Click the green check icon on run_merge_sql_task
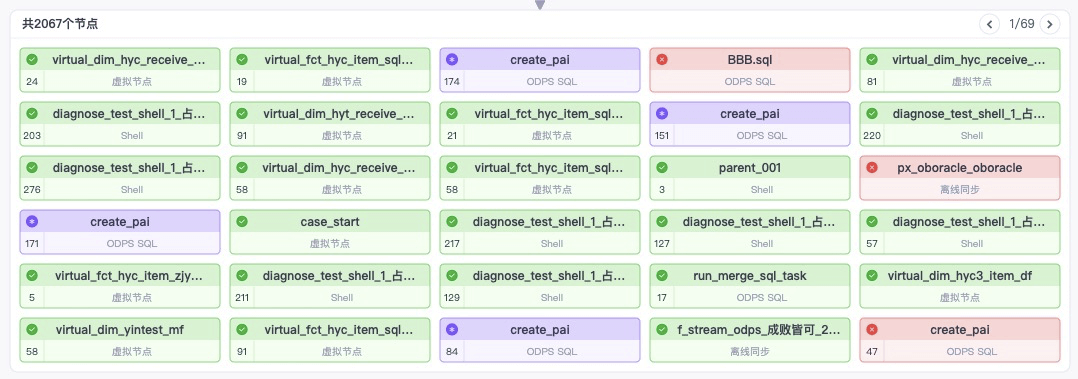Screen dimensions: 1078x379 click(x=662, y=276)
